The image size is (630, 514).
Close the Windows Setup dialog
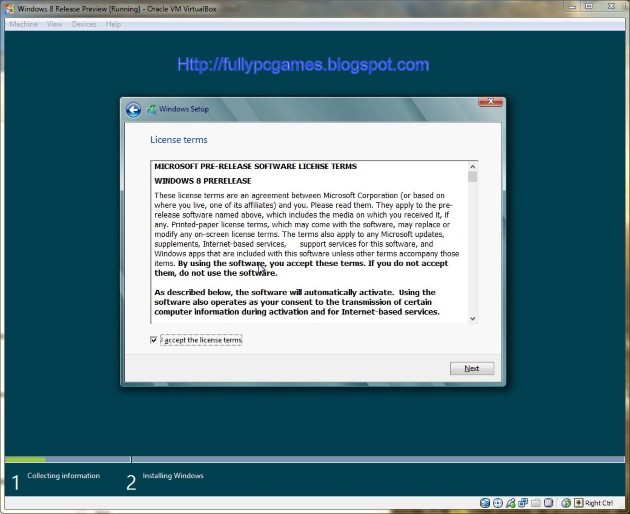491,102
